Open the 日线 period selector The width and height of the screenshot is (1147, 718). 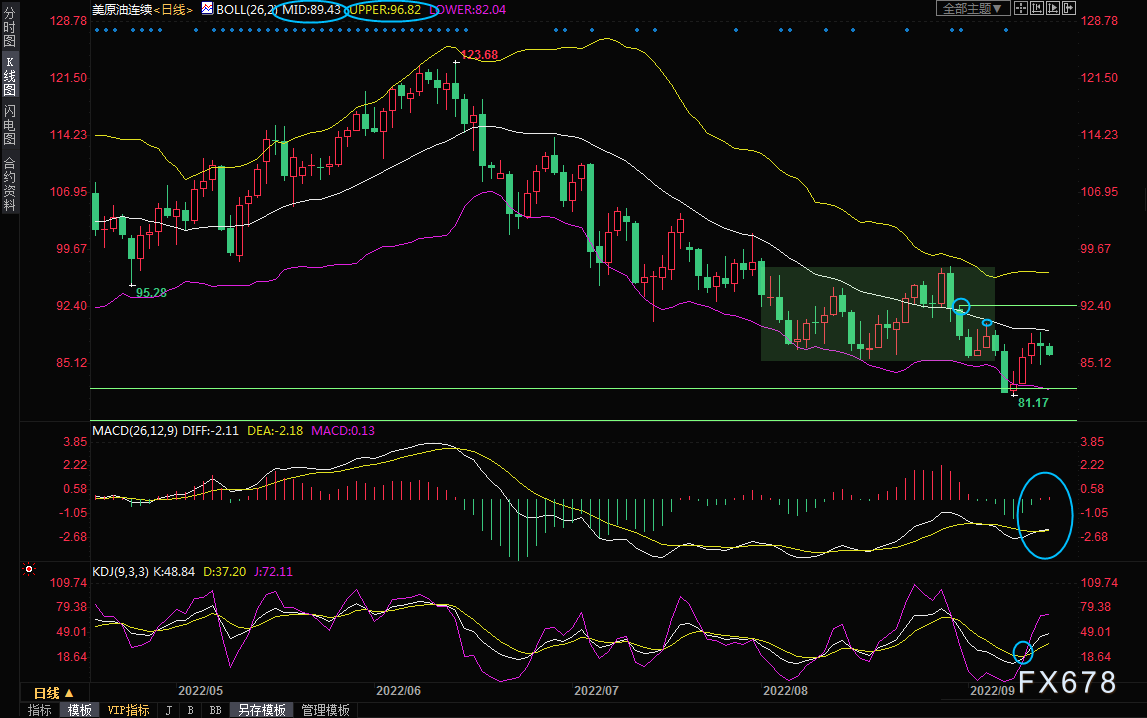pyautogui.click(x=54, y=692)
